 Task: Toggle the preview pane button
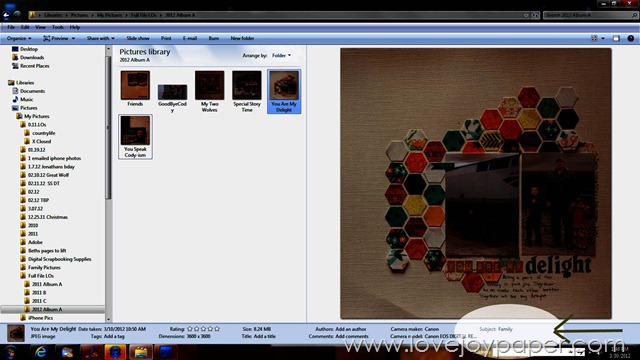[616, 38]
